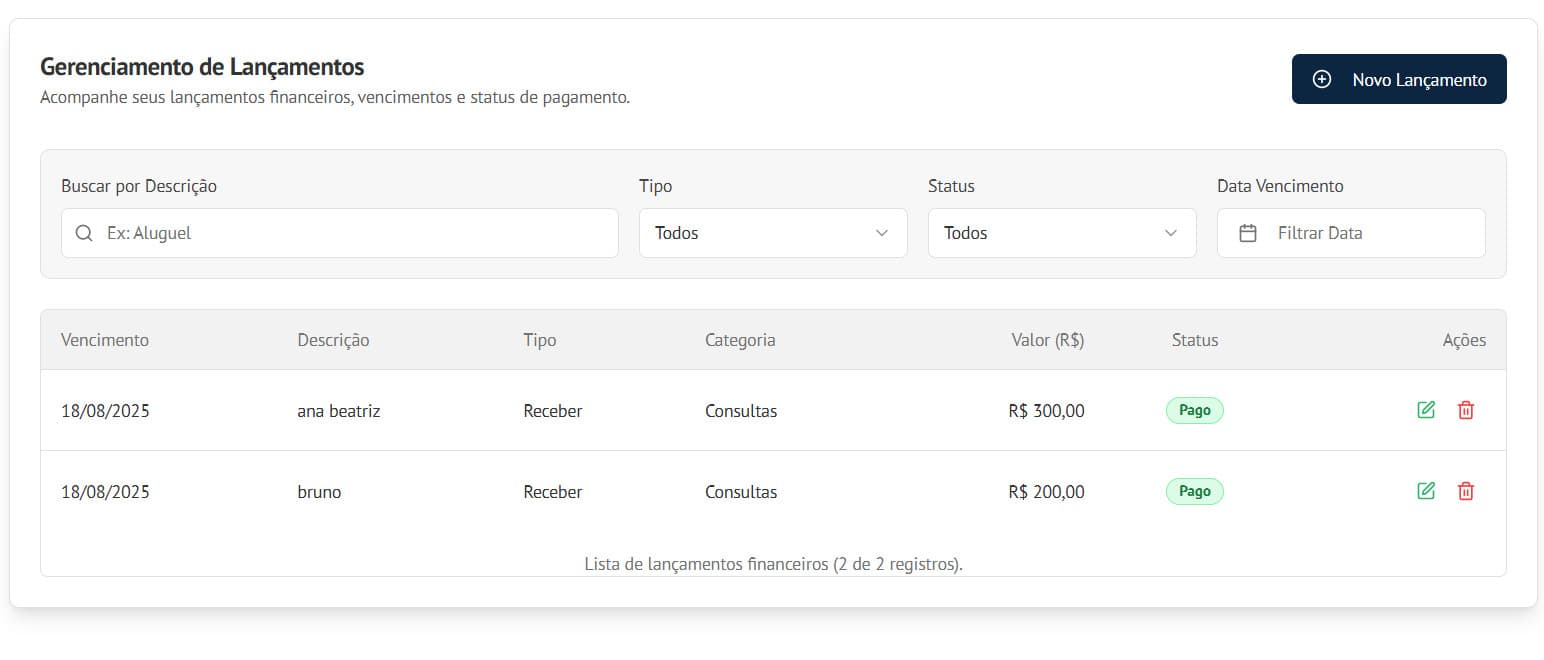Open the Status filter dropdown

1062,233
